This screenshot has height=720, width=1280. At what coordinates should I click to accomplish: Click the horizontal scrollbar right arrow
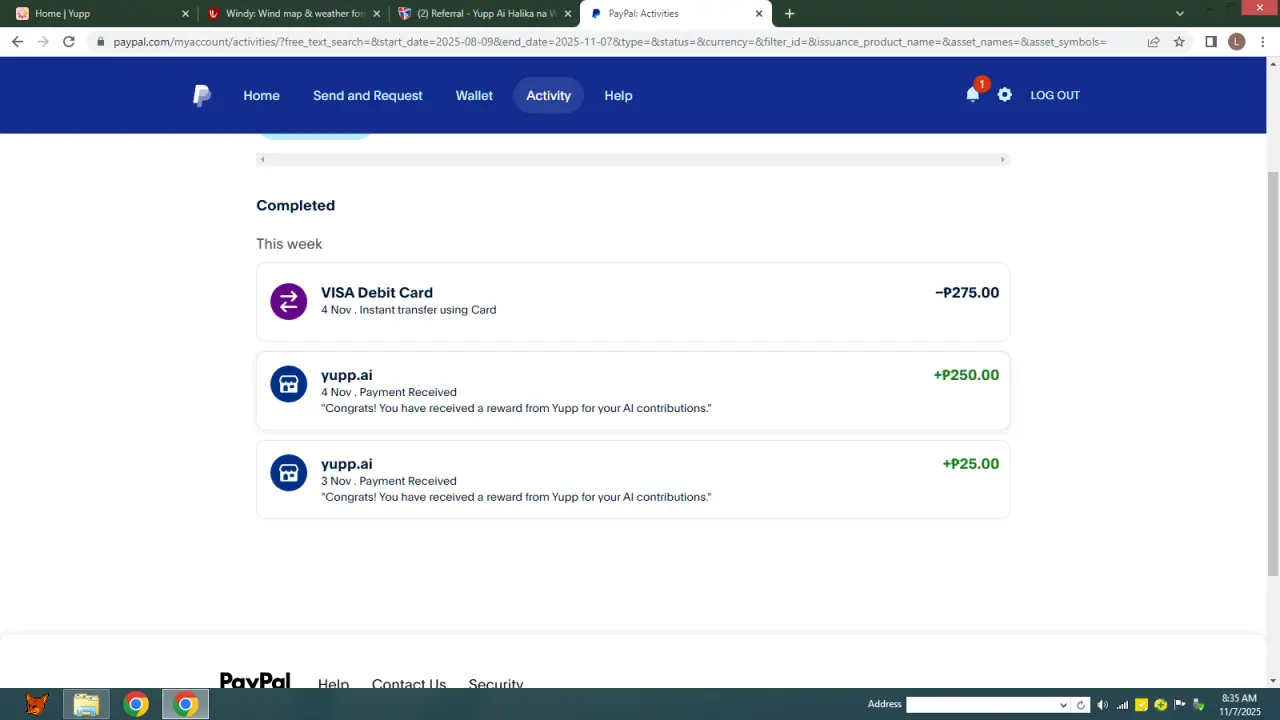[1003, 160]
